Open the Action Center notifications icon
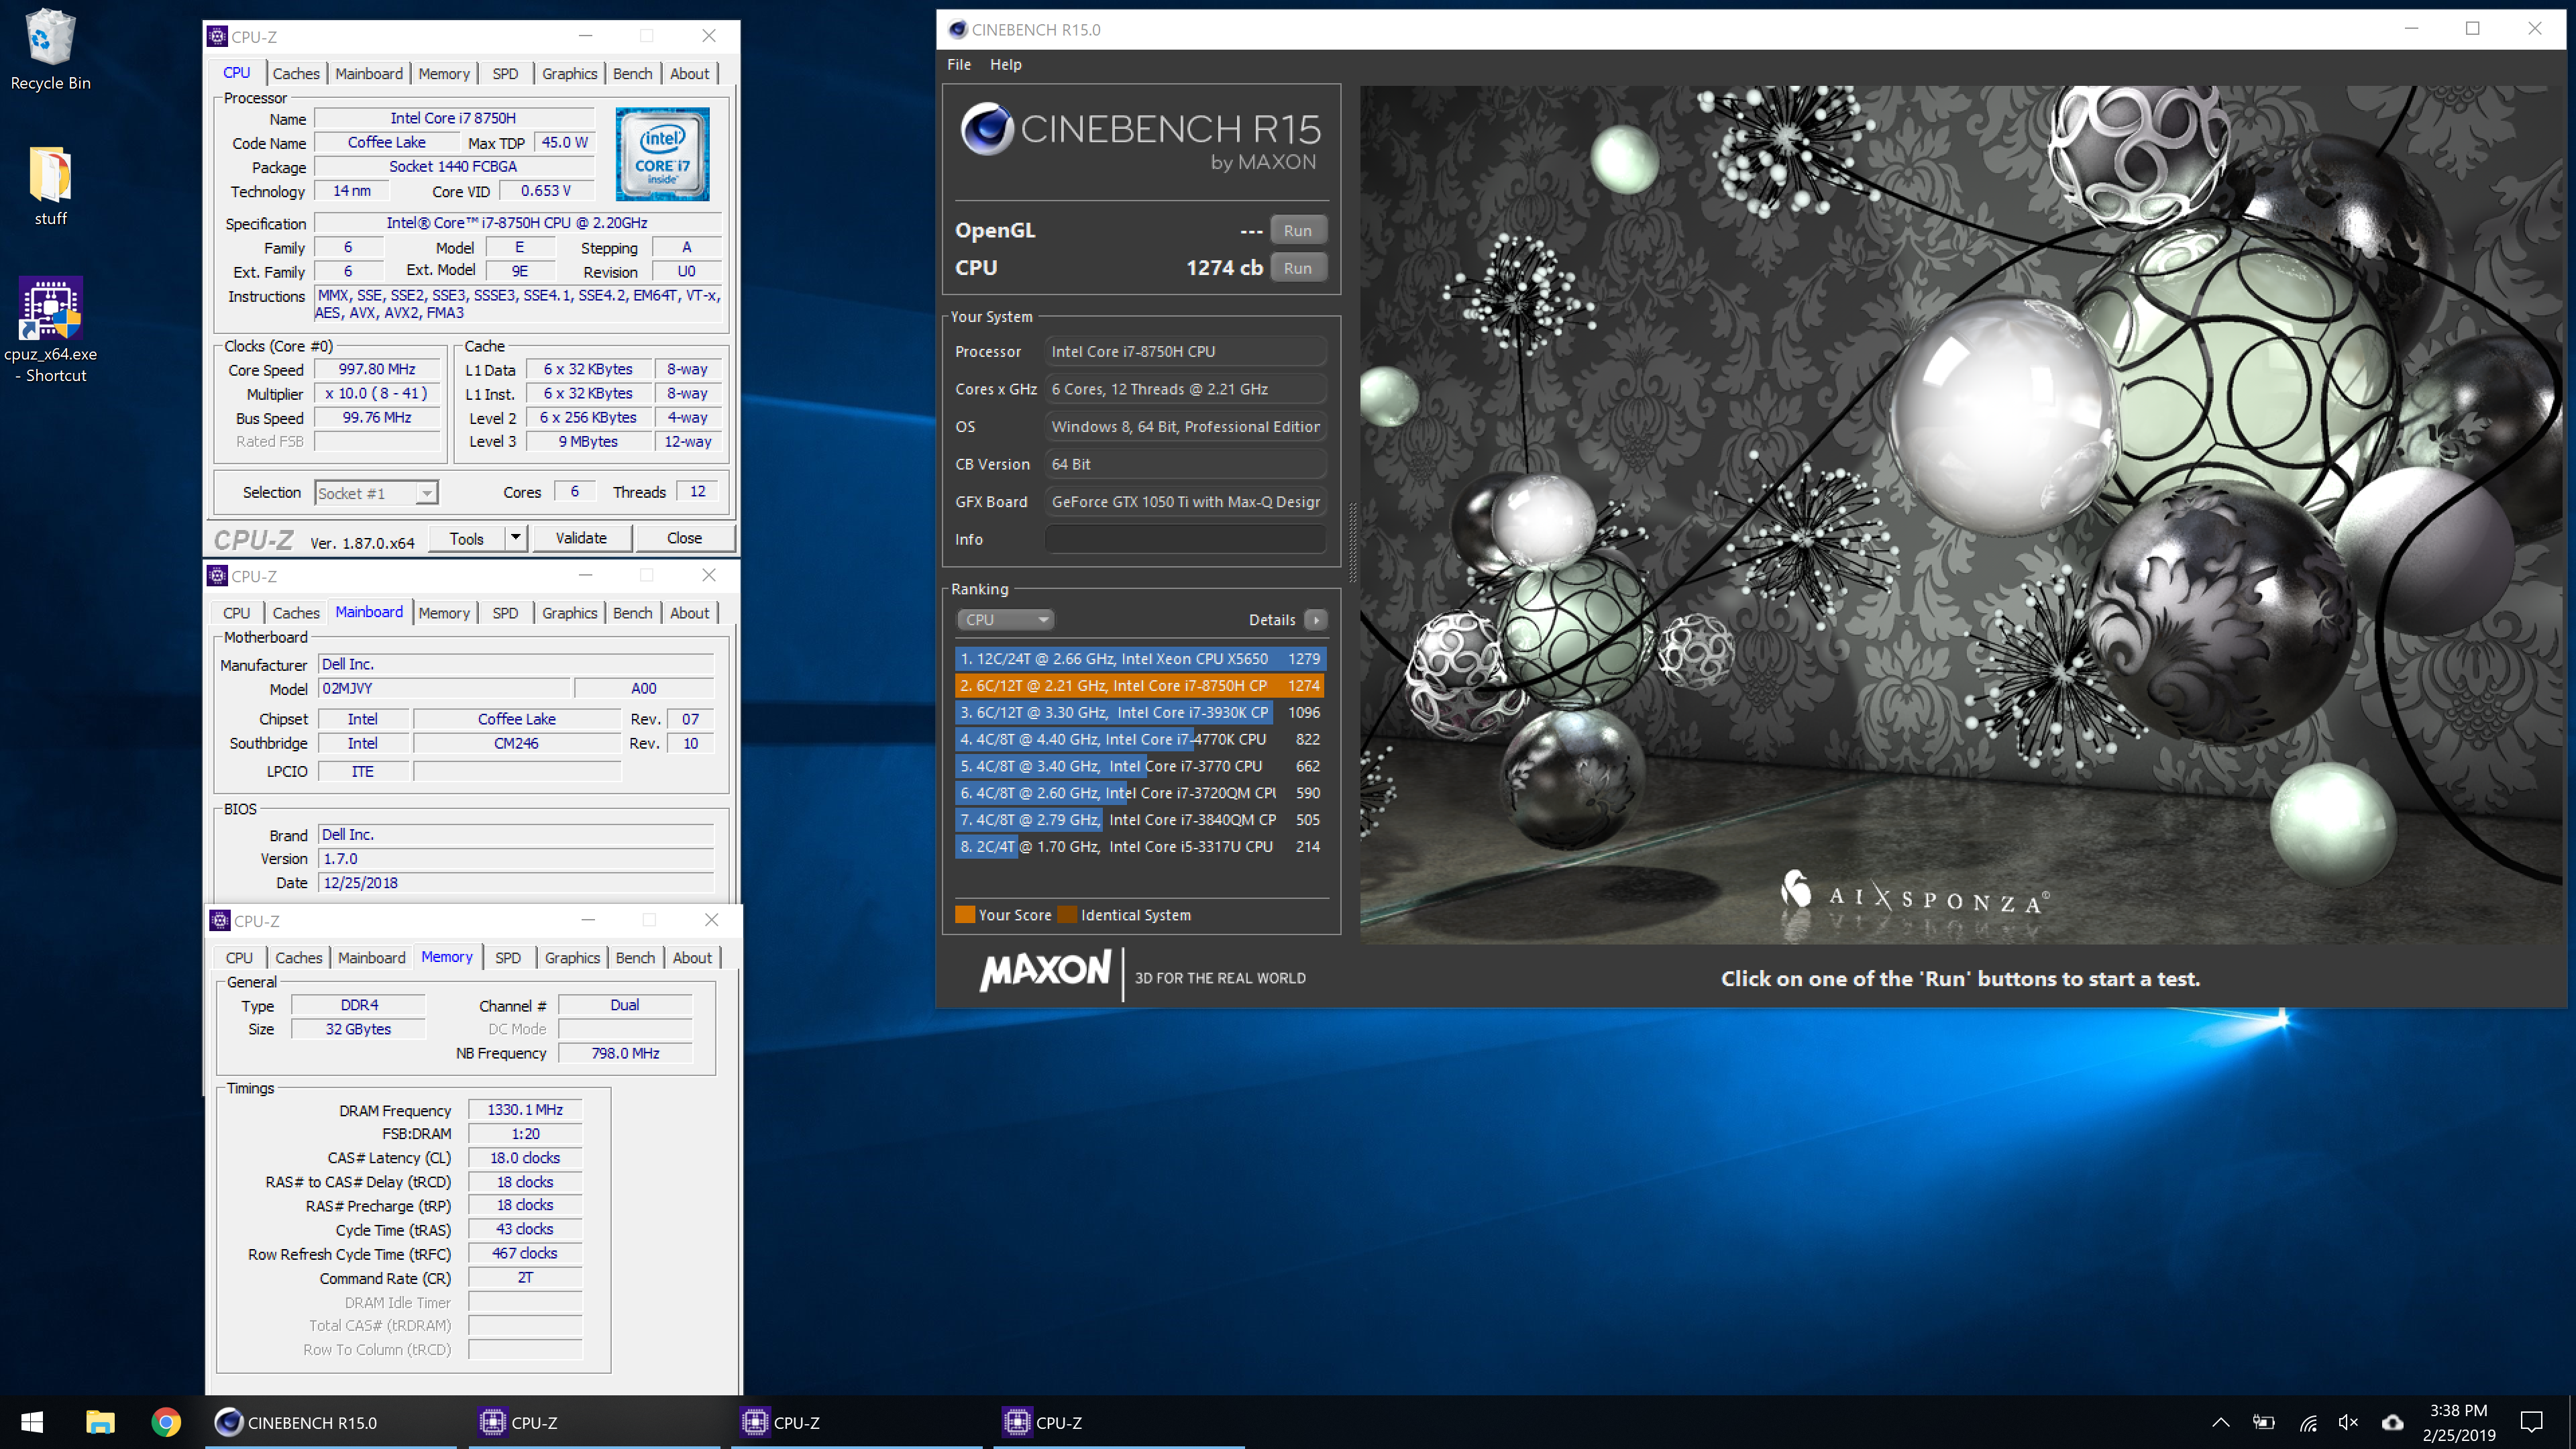2576x1449 pixels. click(2531, 1422)
